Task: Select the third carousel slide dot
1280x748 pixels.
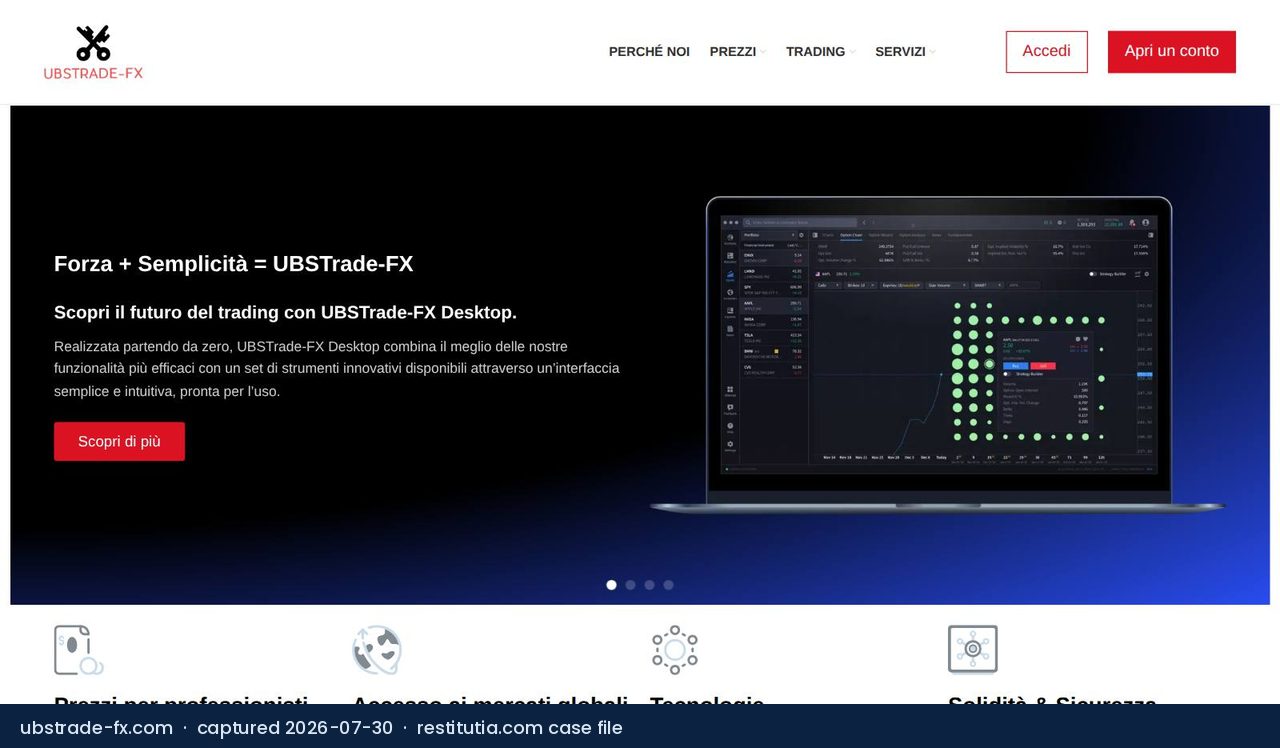Action: coord(650,585)
